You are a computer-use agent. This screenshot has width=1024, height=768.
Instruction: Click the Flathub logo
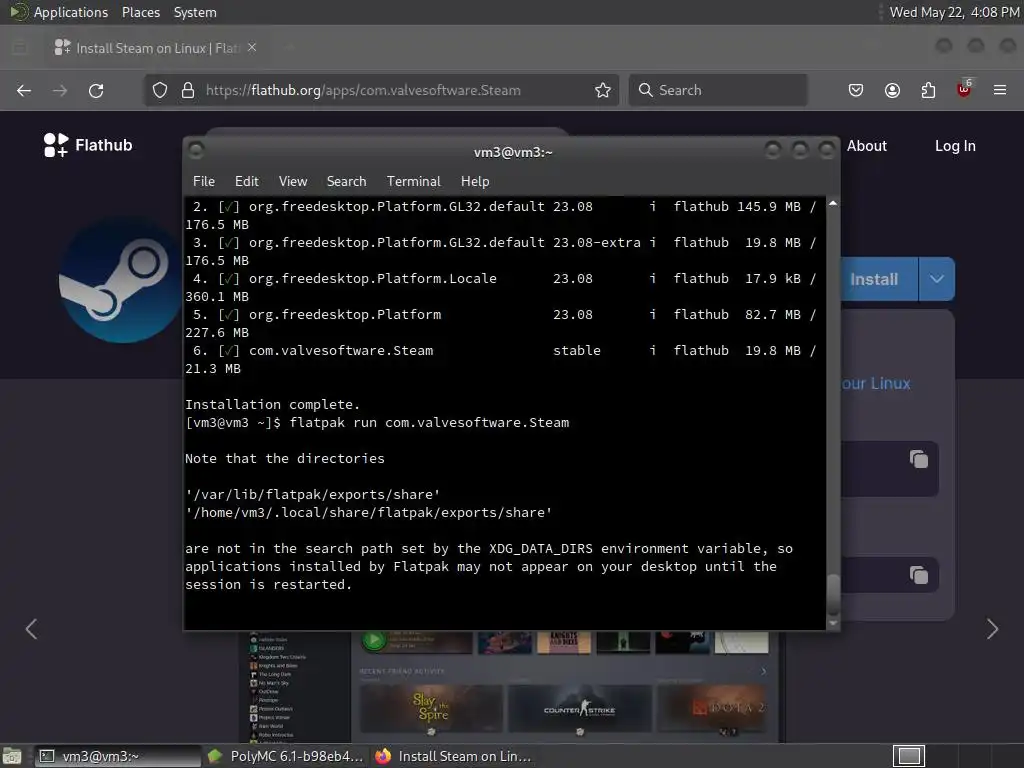tap(88, 145)
